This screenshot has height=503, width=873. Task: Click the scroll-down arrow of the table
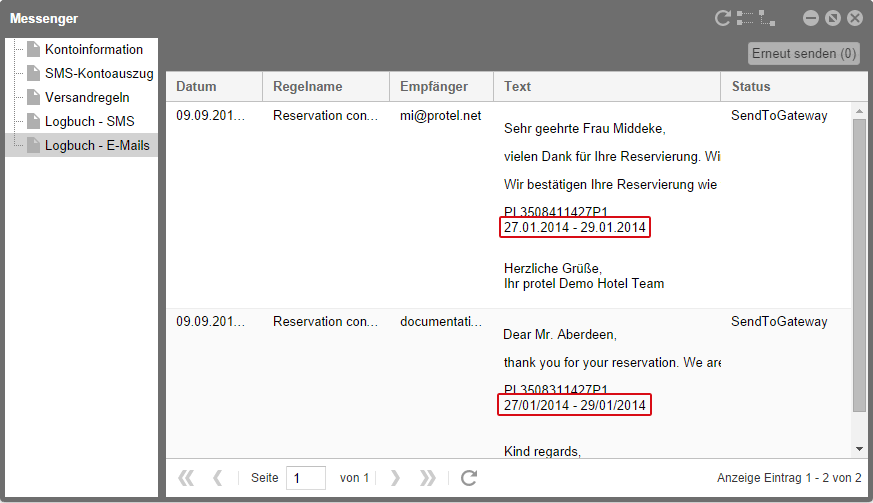[x=859, y=449]
